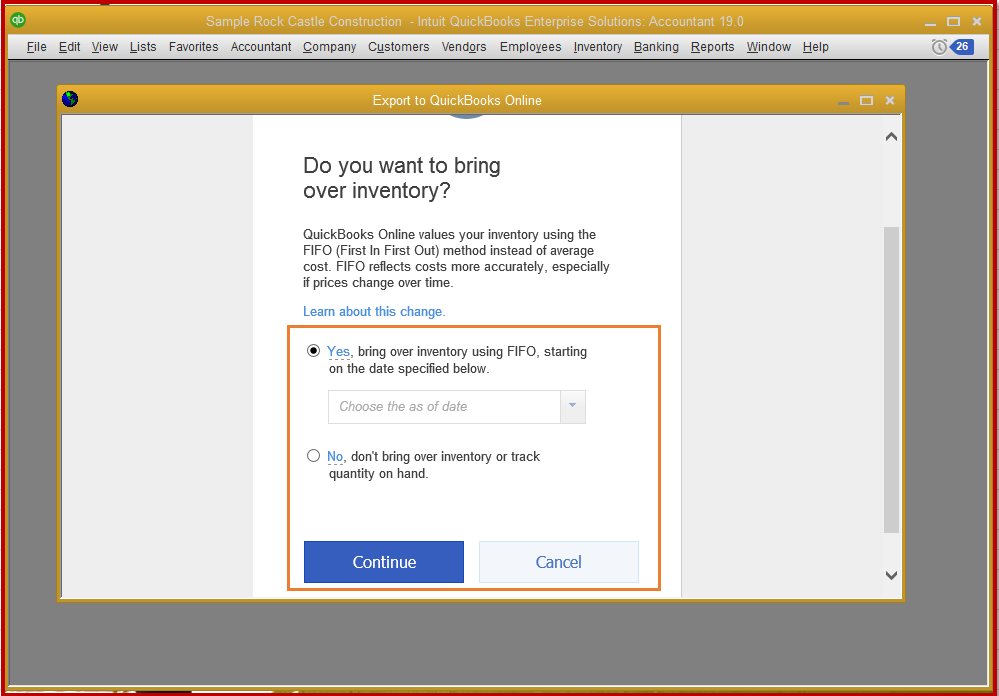Screen dimensions: 999x696
Task: Open the Reports menu
Action: pos(712,47)
